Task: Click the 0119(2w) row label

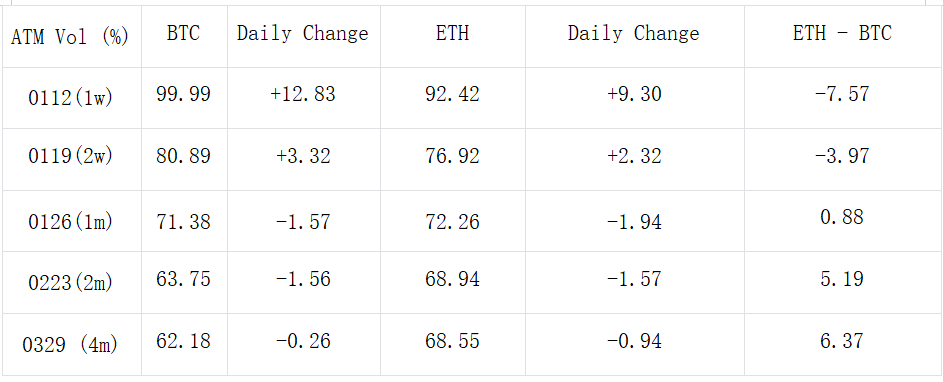Action: [x=70, y=157]
